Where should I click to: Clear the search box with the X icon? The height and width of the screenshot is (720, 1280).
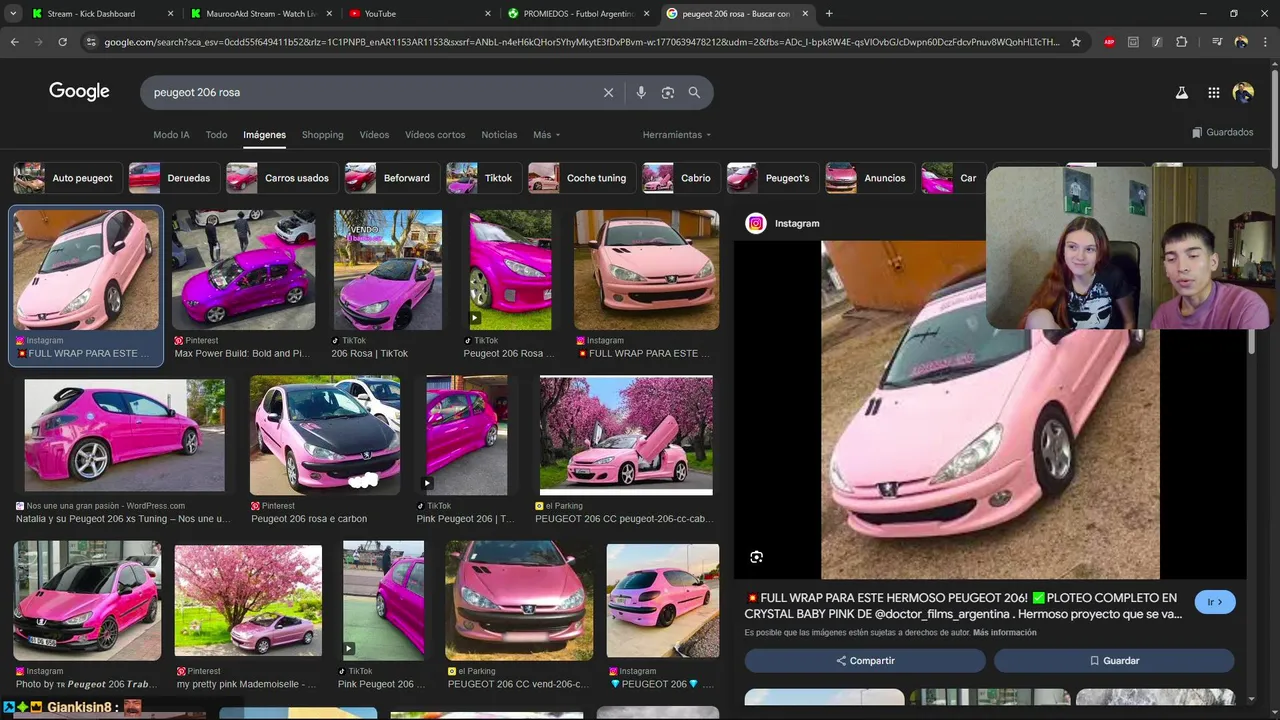pyautogui.click(x=608, y=92)
